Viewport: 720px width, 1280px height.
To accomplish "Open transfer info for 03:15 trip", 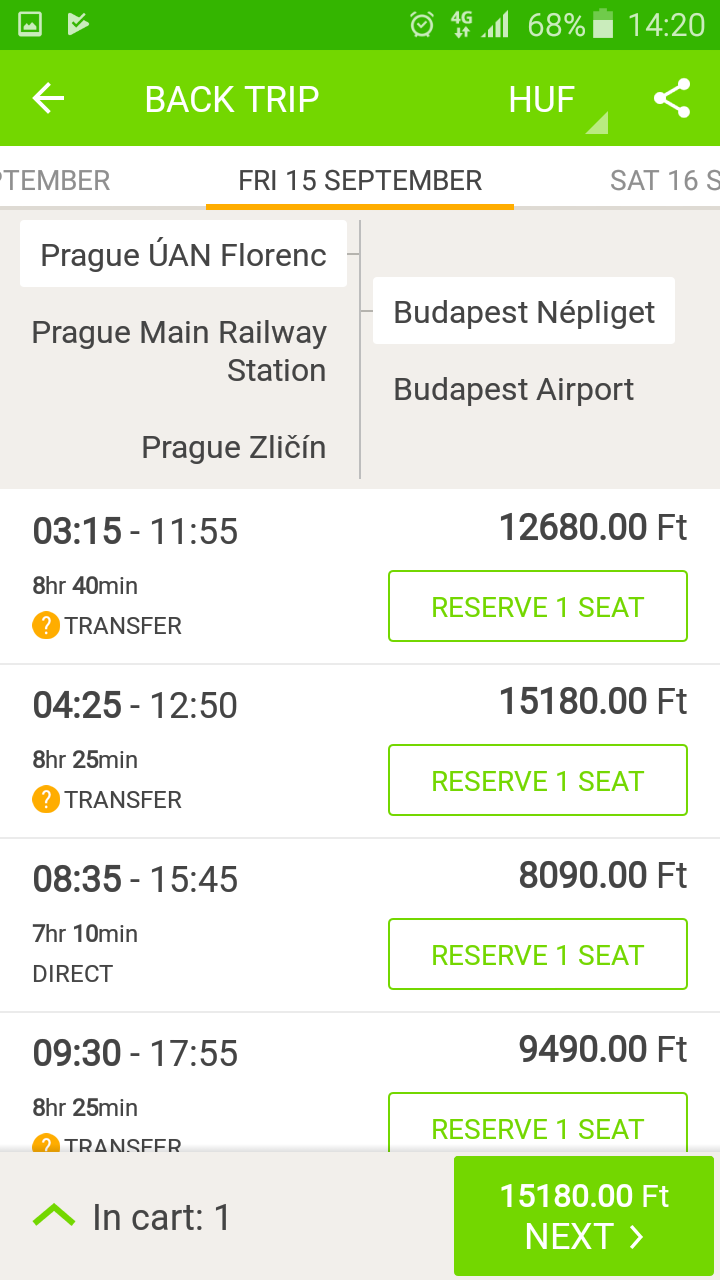I will [46, 626].
